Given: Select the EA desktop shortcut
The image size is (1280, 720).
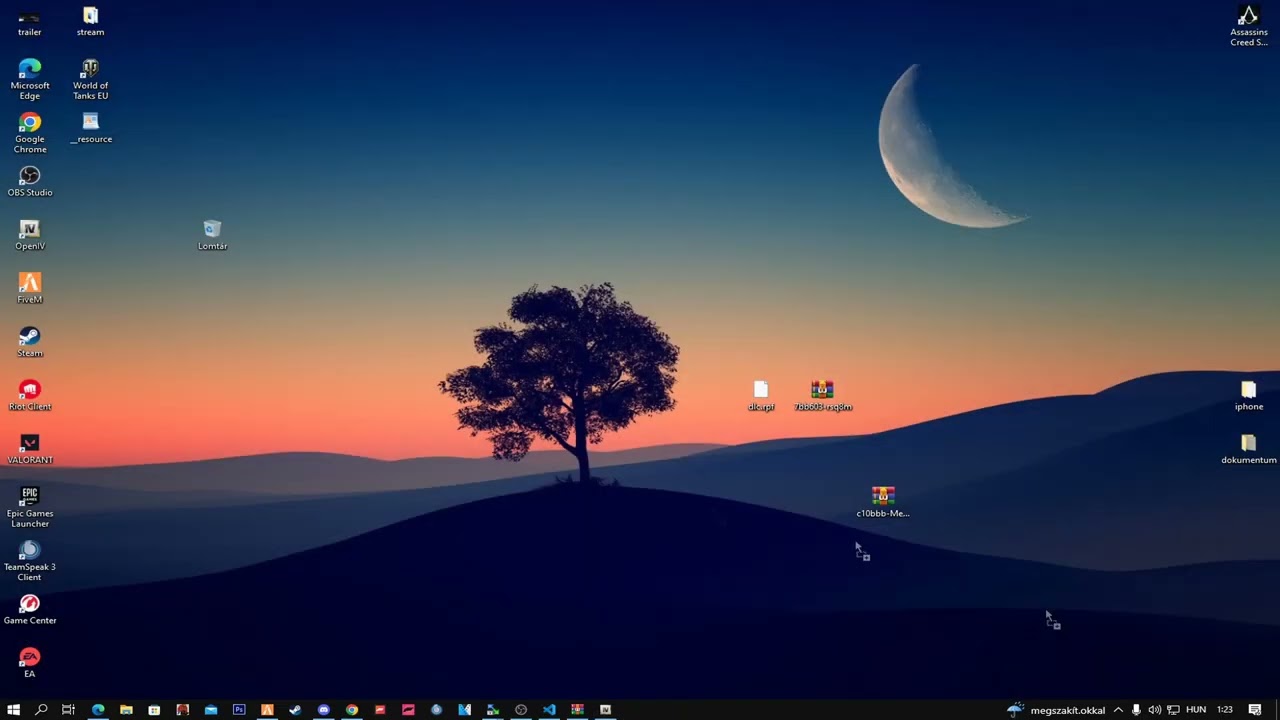Looking at the screenshot, I should [30, 663].
